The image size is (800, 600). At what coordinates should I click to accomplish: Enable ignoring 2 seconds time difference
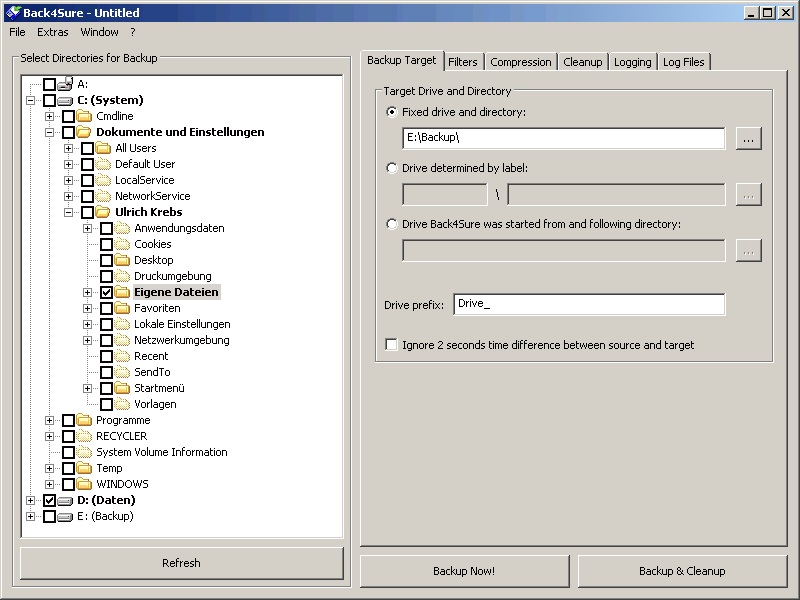[391, 344]
